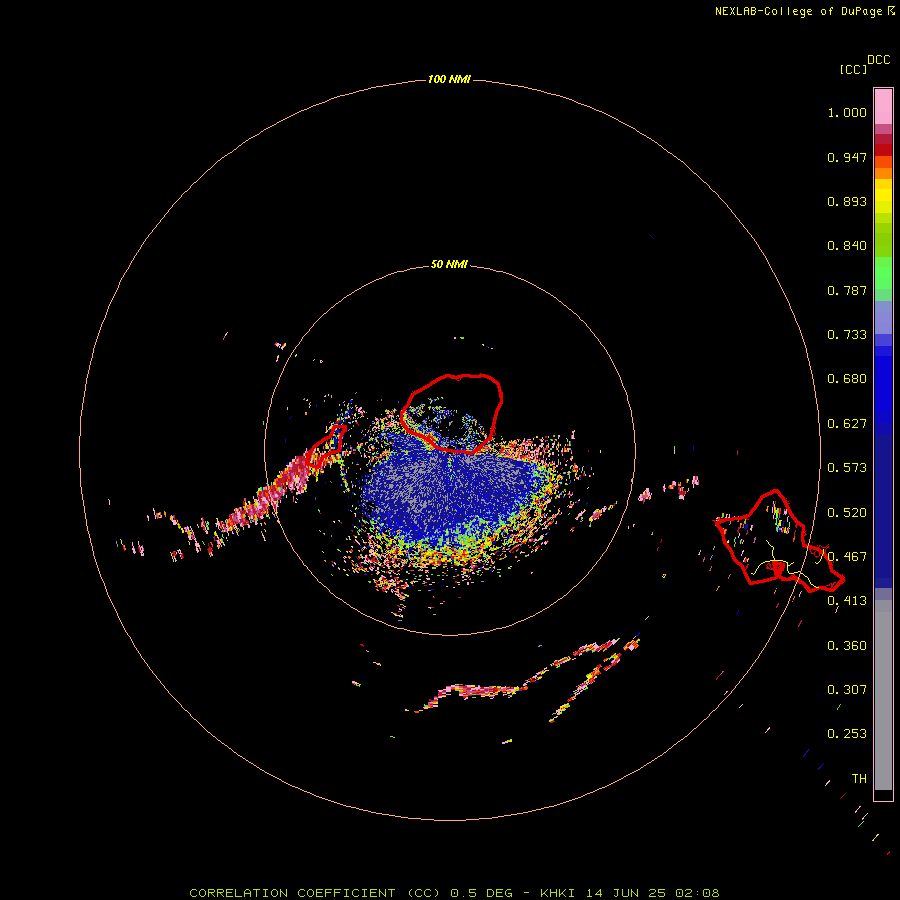Select the 0.520 scale value
The width and height of the screenshot is (900, 900).
pyautogui.click(x=847, y=513)
